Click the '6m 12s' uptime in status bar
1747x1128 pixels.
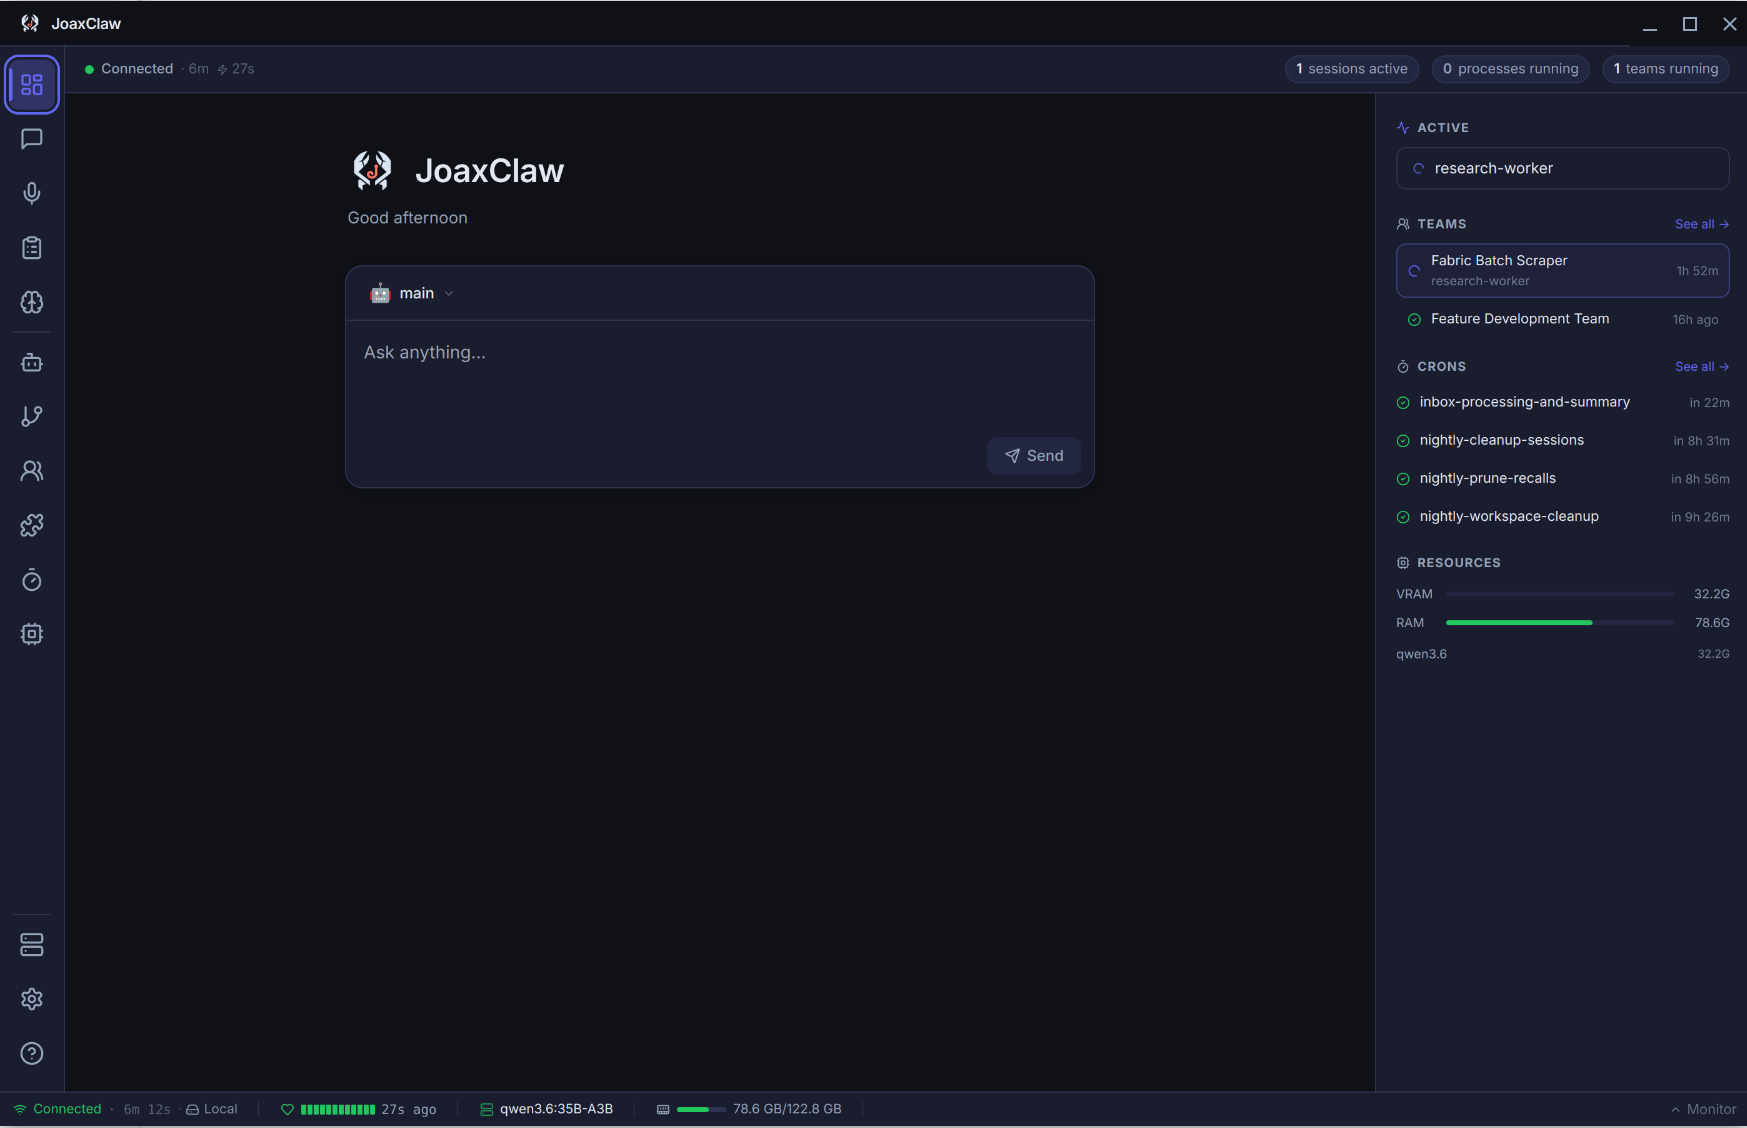[147, 1109]
